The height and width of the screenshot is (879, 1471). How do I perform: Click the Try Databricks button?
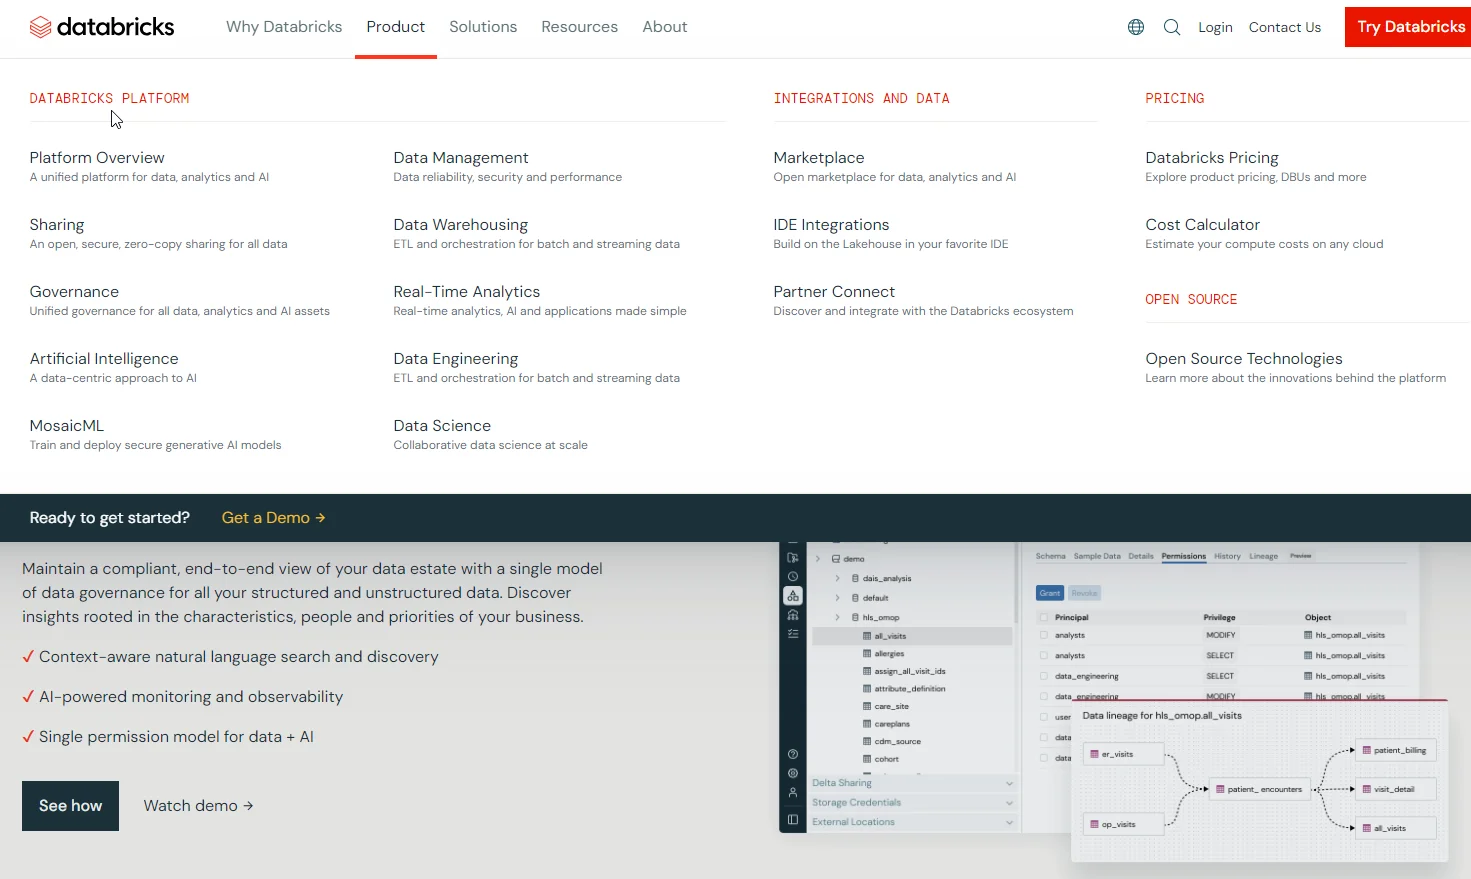[1408, 27]
